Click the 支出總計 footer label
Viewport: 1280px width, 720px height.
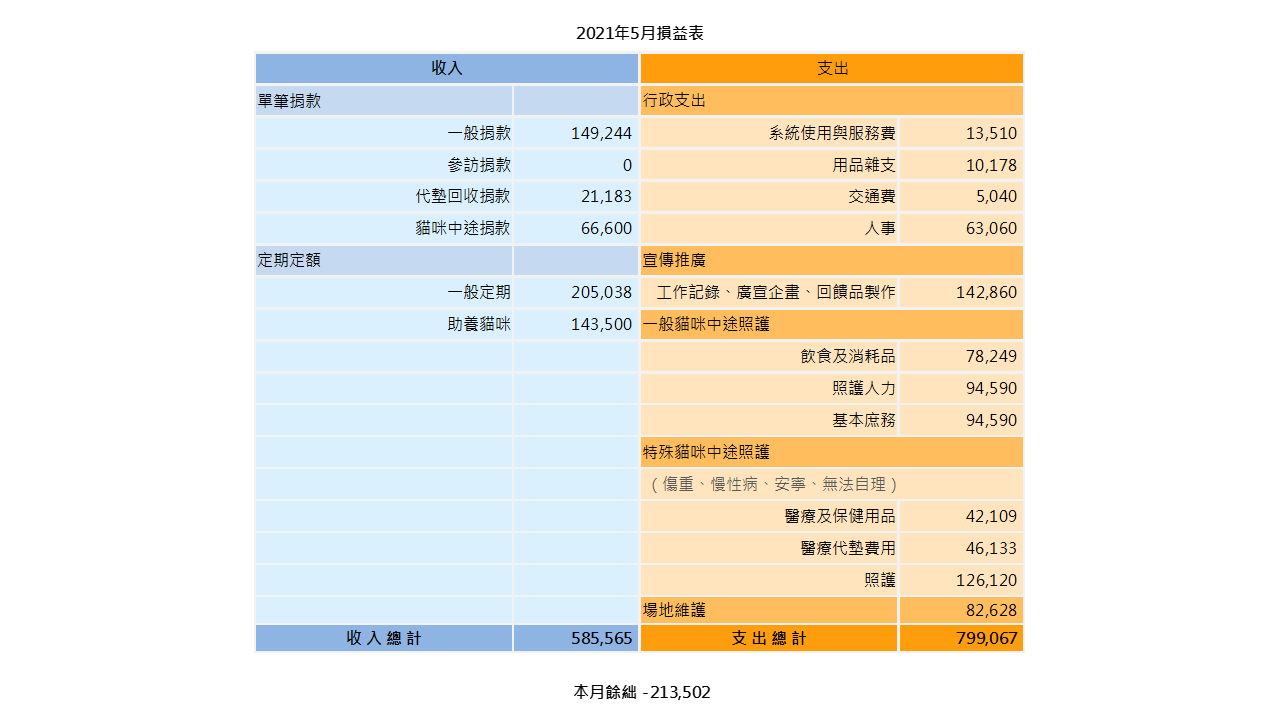(769, 638)
